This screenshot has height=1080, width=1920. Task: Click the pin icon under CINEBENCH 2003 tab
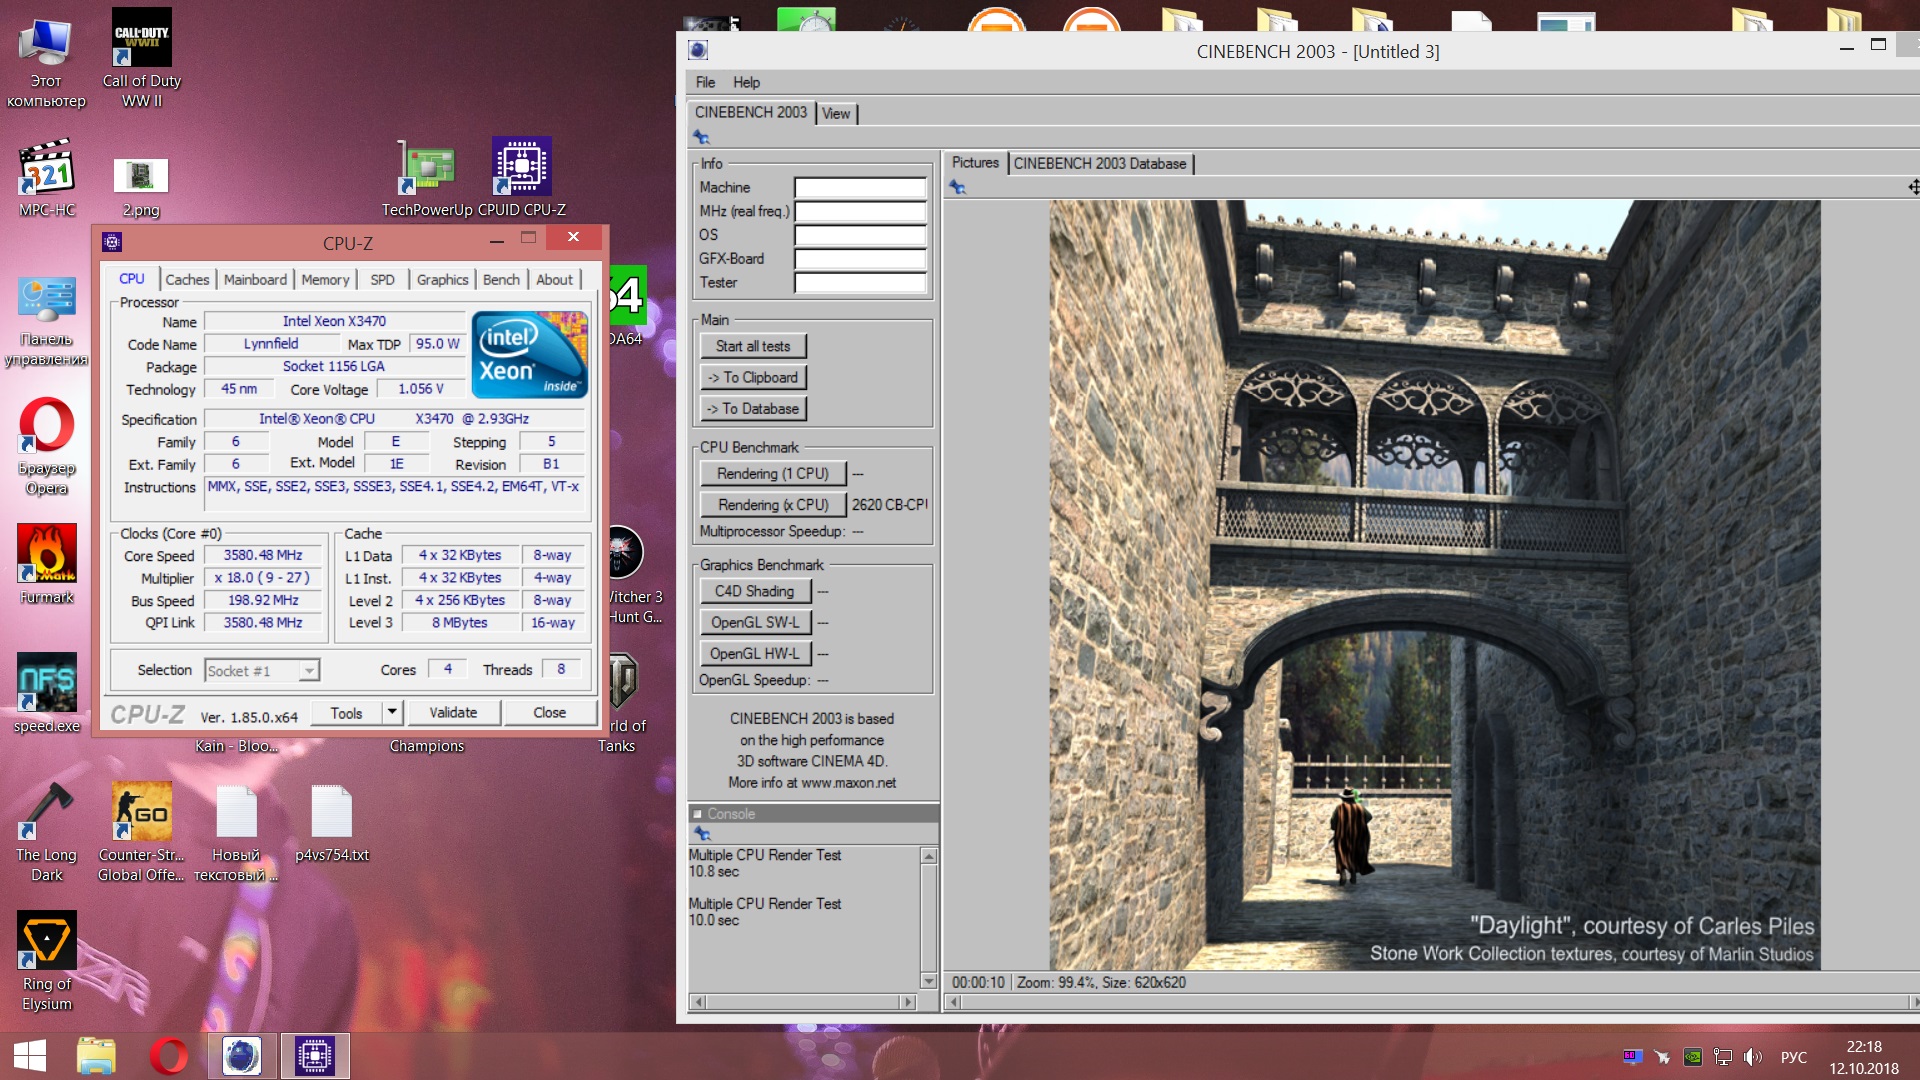[x=701, y=137]
